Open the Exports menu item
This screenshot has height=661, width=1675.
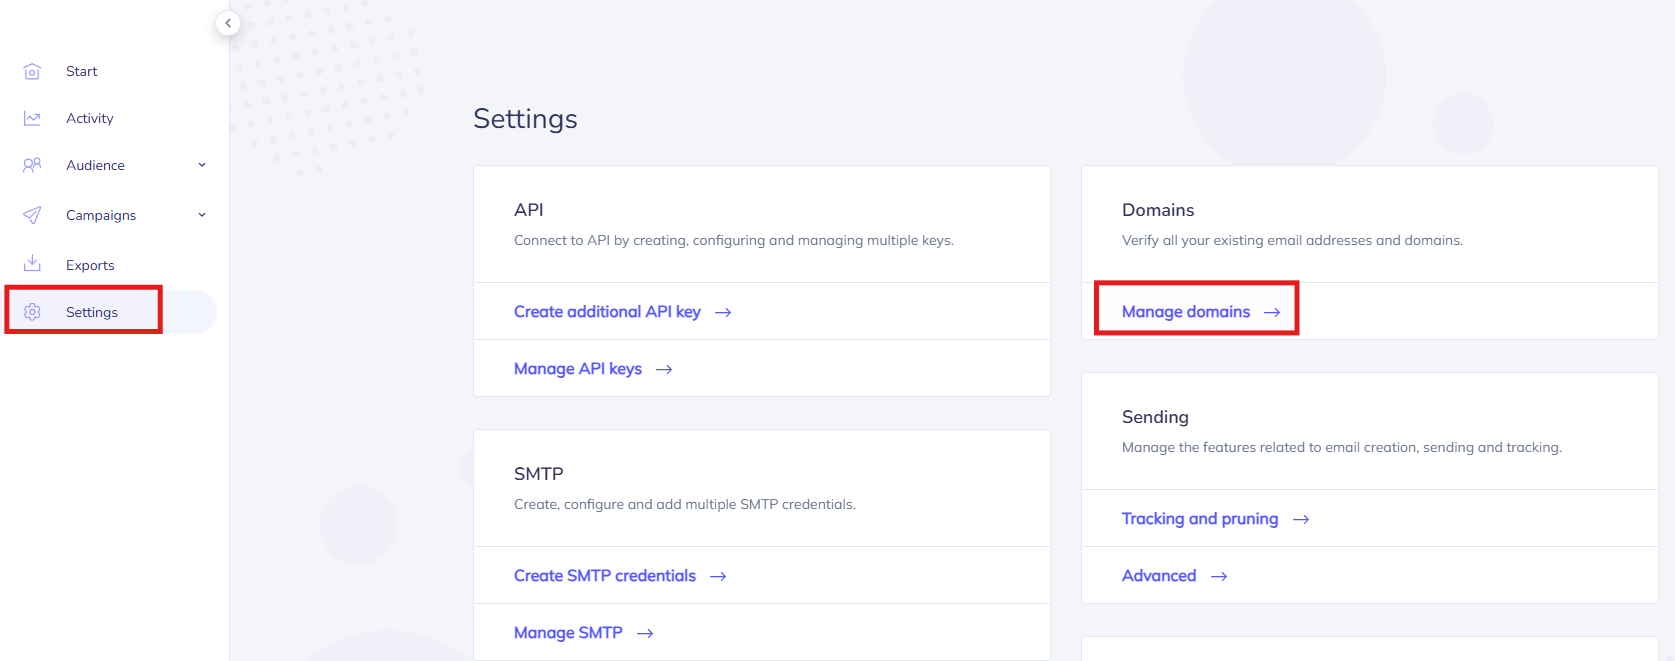(90, 265)
